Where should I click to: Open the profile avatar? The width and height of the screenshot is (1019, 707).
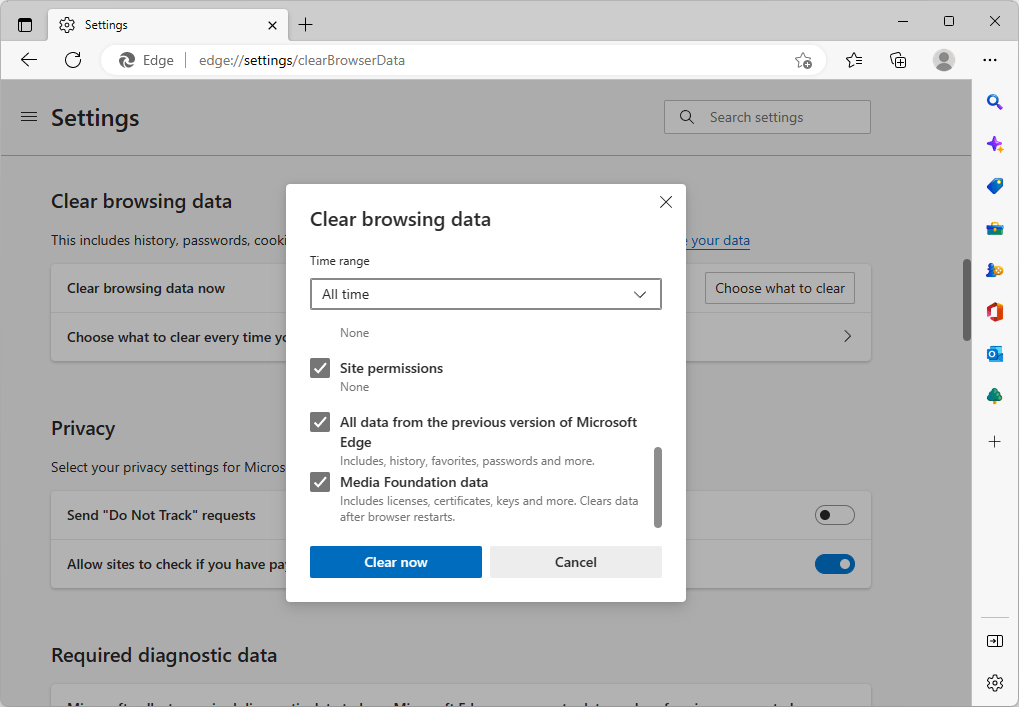click(x=944, y=60)
